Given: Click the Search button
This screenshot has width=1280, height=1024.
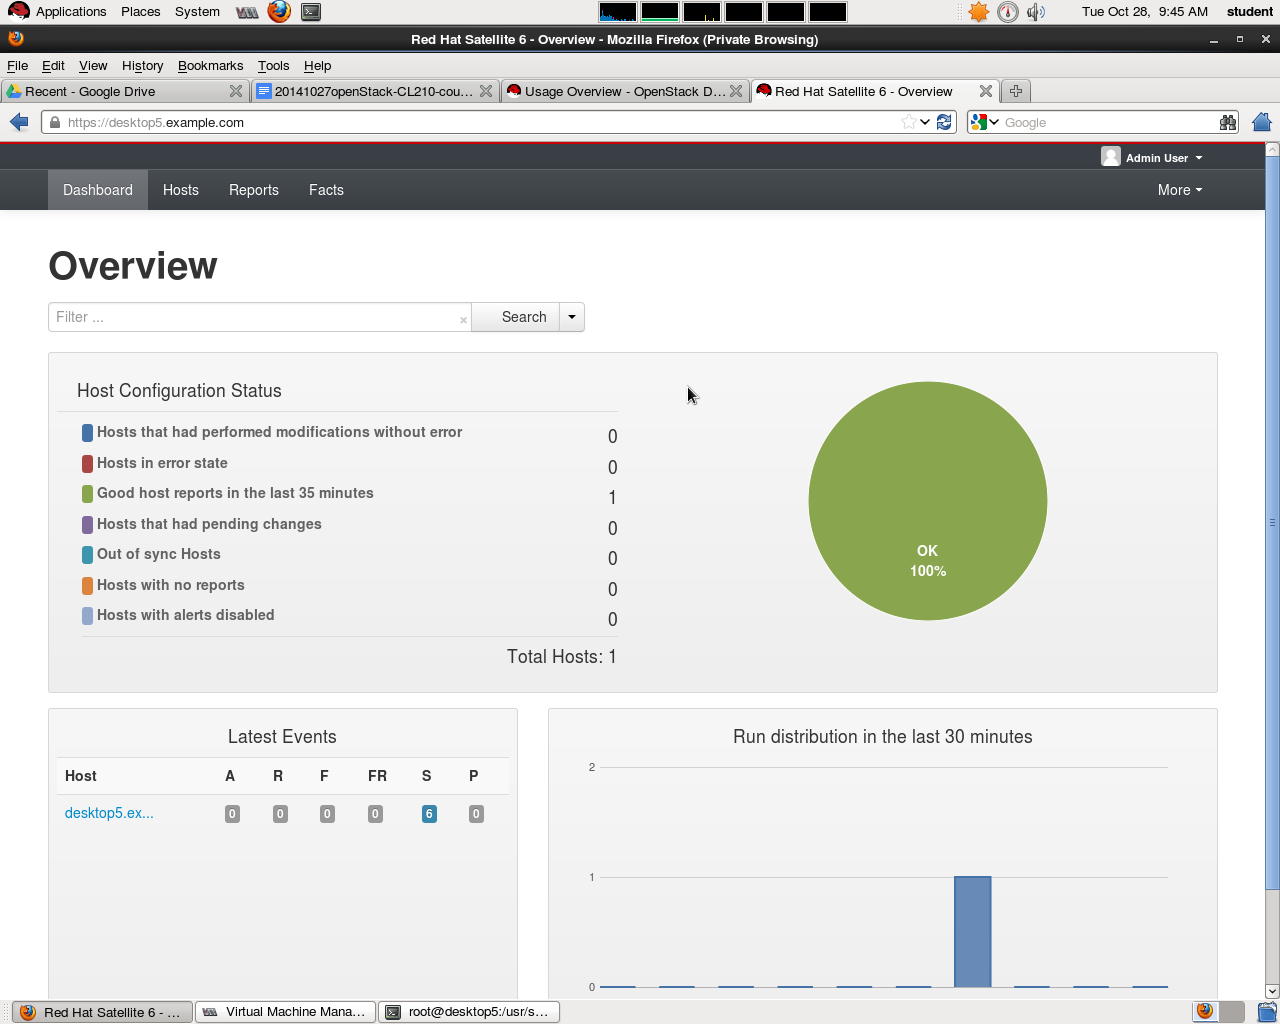Looking at the screenshot, I should coord(515,317).
